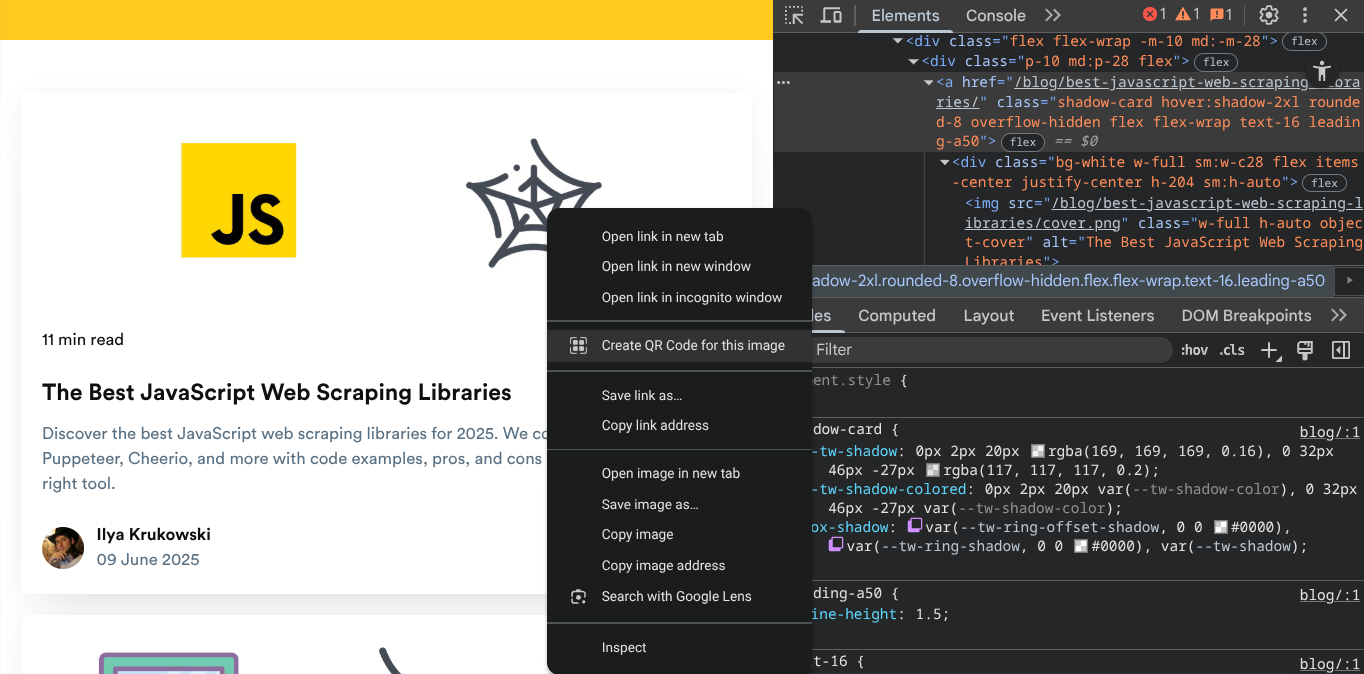Toggle the .cls element classes button
This screenshot has height=674, width=1364.
pos(1232,350)
